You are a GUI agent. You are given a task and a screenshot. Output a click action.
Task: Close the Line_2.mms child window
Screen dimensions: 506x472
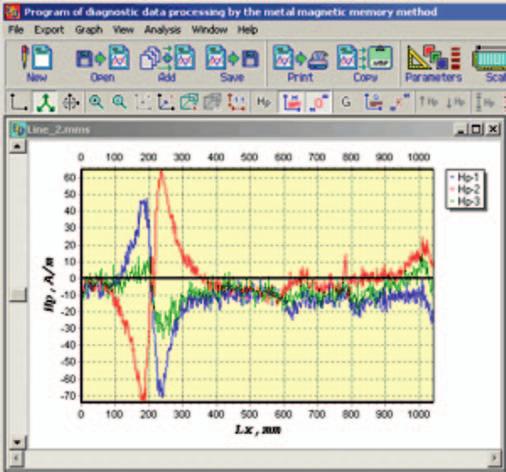[493, 129]
